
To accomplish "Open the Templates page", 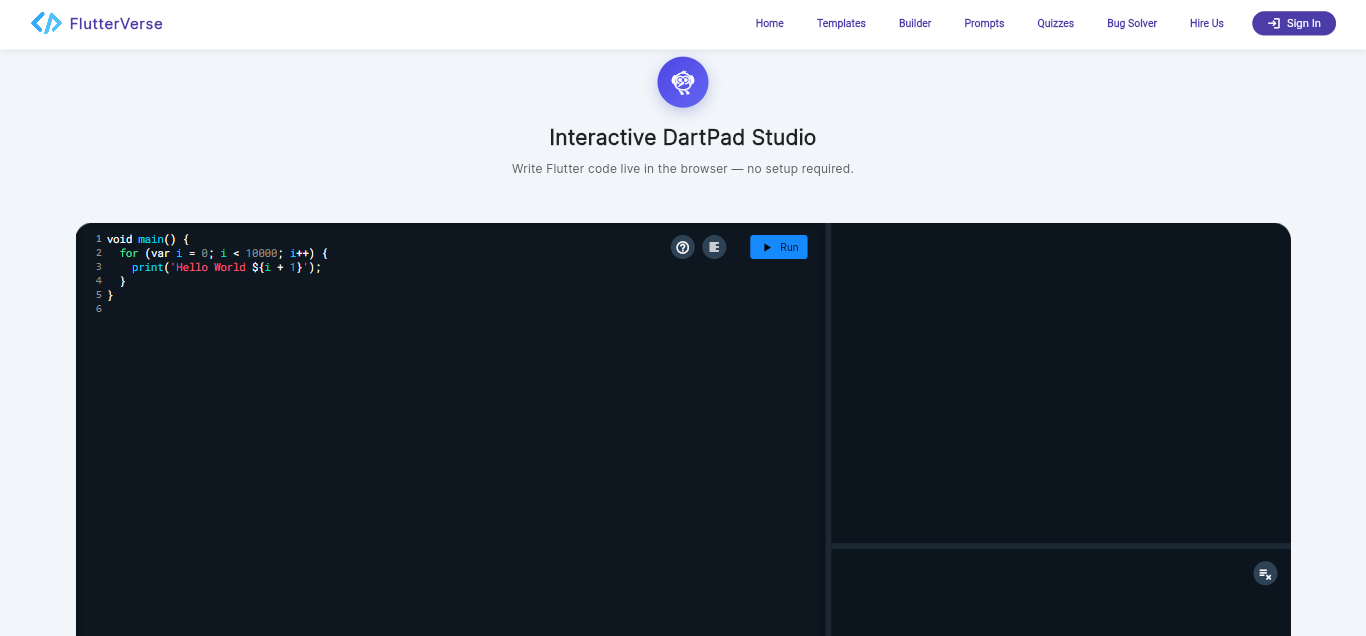I will (x=841, y=23).
